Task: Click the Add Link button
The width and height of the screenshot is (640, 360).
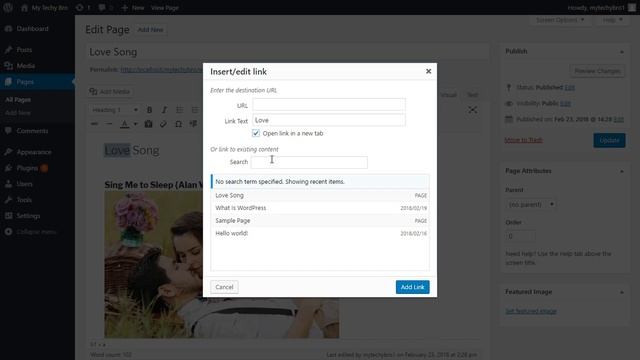Action: tap(412, 287)
